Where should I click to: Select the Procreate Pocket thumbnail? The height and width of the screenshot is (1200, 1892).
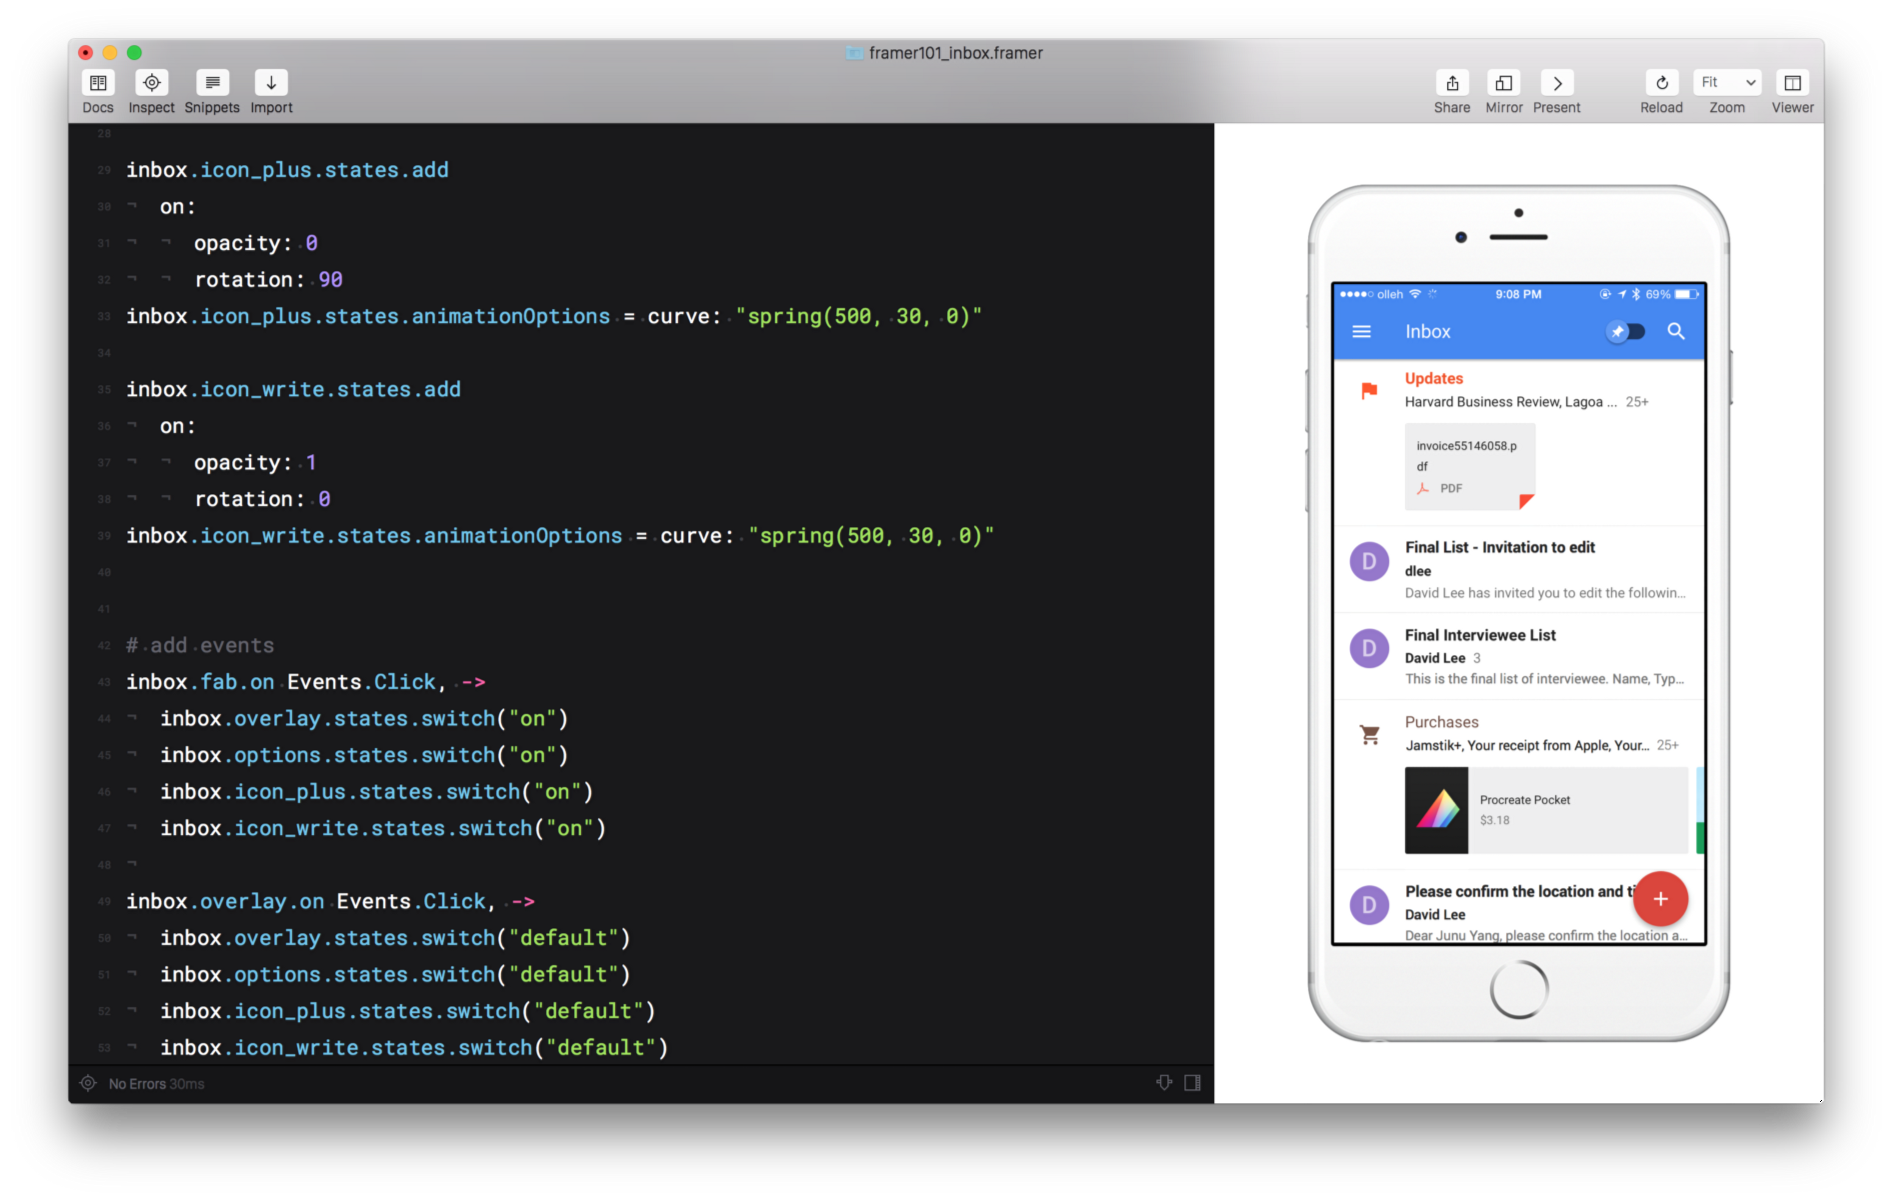point(1436,810)
